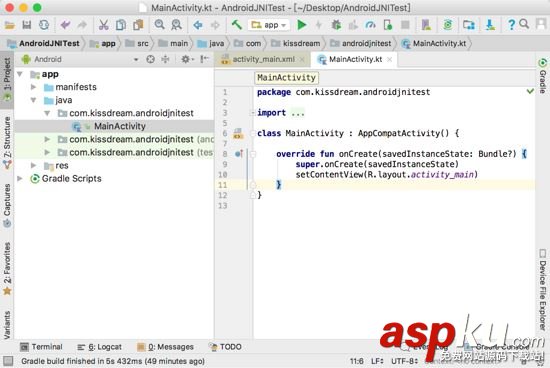Click the Help question mark icon
Screen dimensions: 550x368
511,25
